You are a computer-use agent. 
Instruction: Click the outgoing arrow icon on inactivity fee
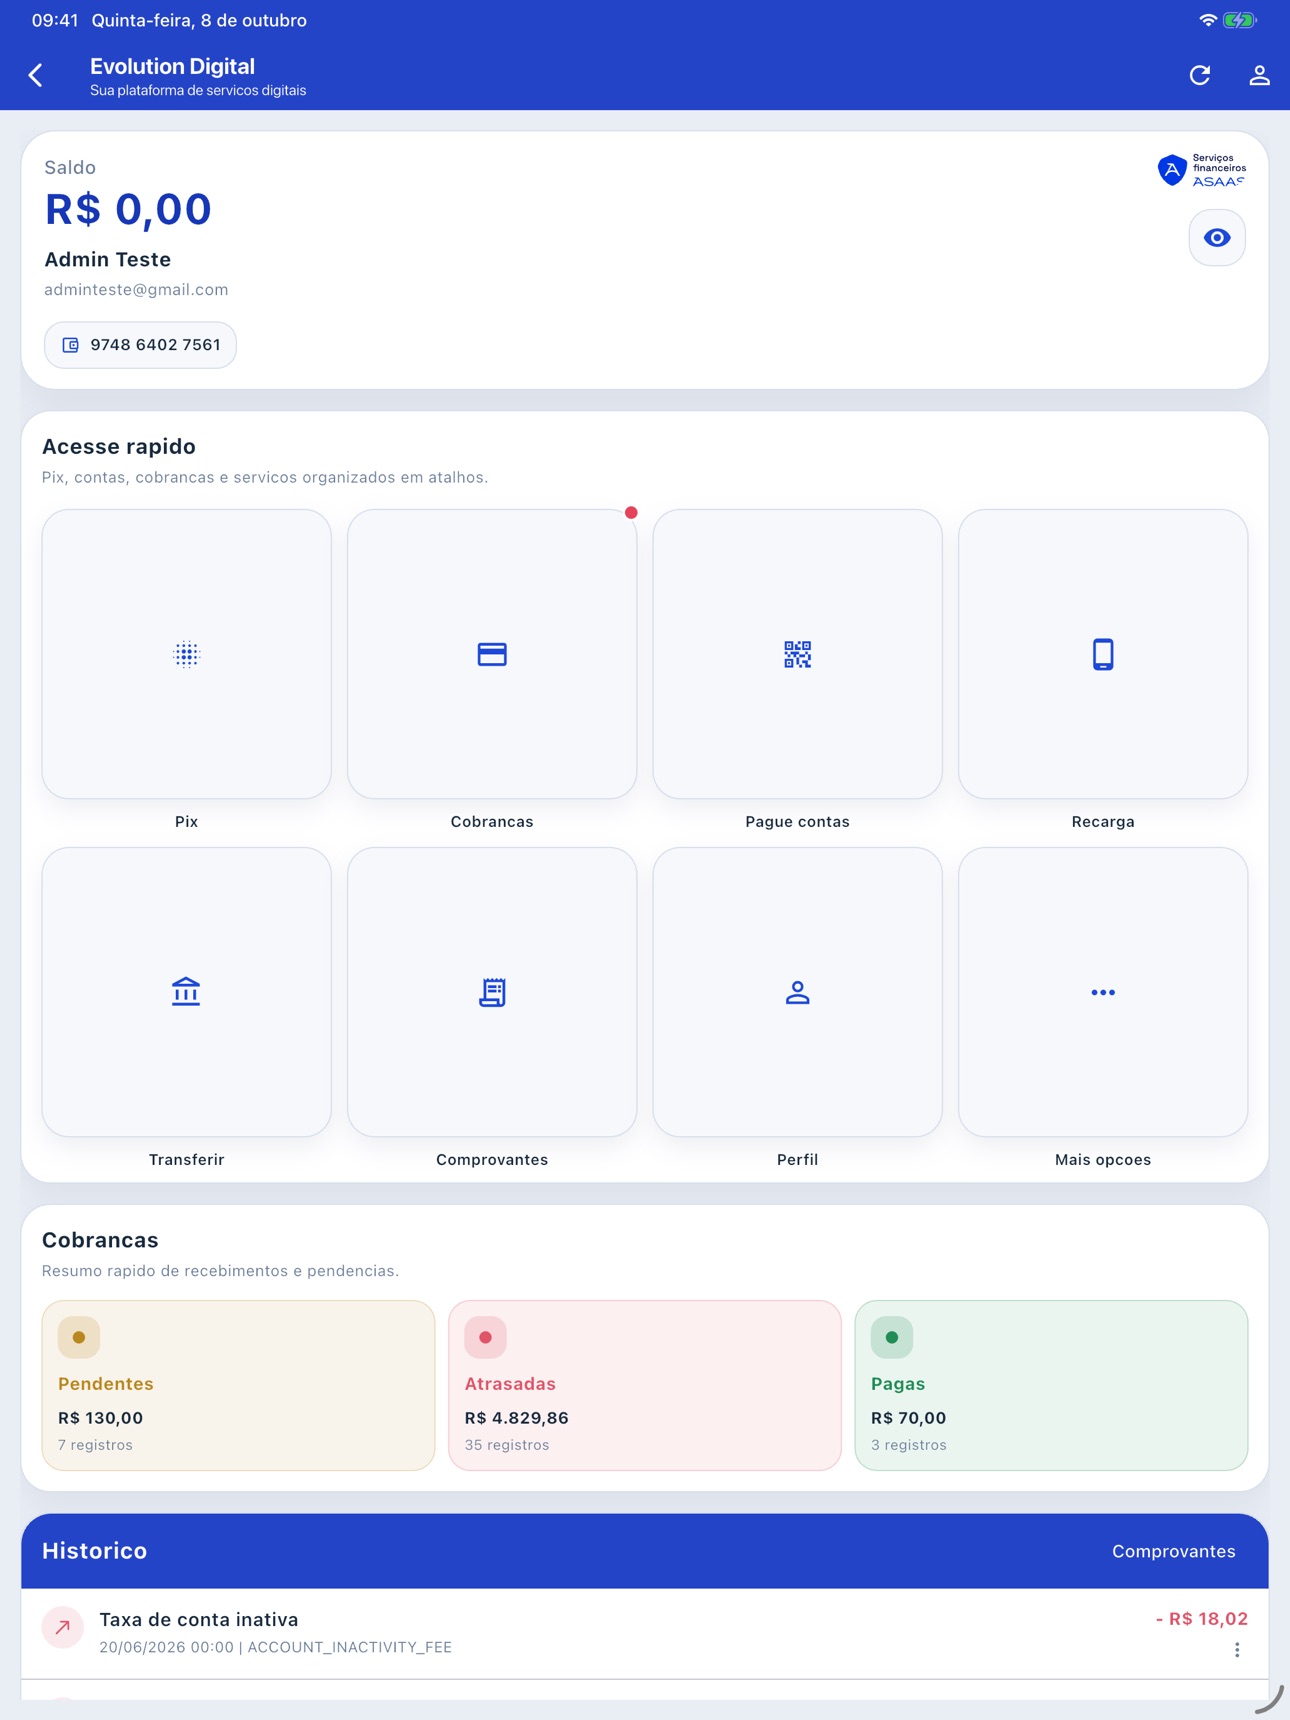pyautogui.click(x=63, y=1627)
